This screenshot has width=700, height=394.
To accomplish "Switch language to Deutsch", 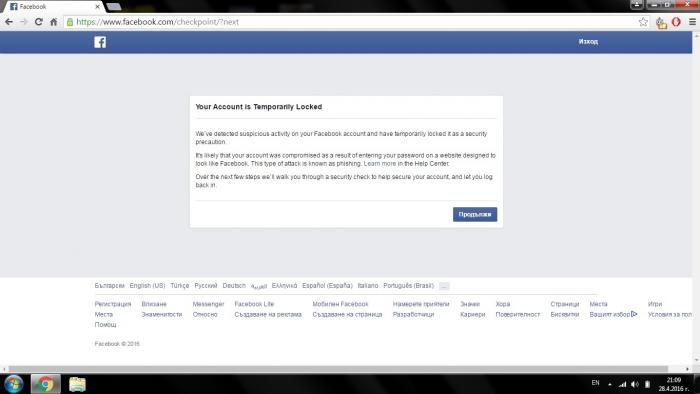I will (x=234, y=286).
